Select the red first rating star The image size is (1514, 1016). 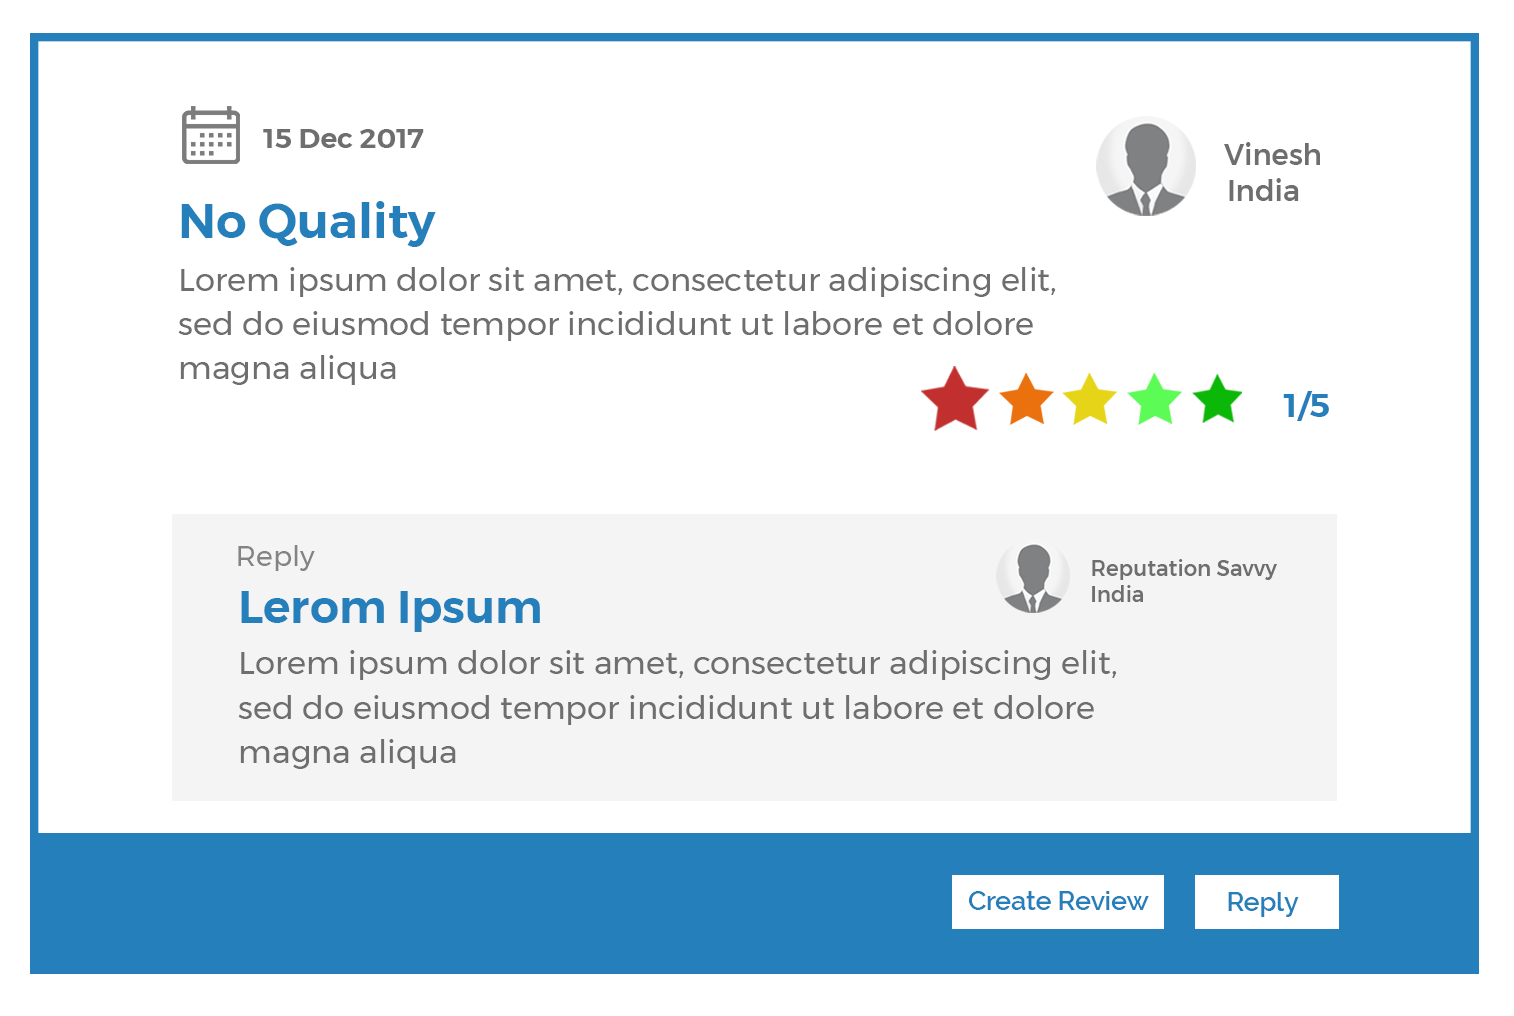point(955,399)
